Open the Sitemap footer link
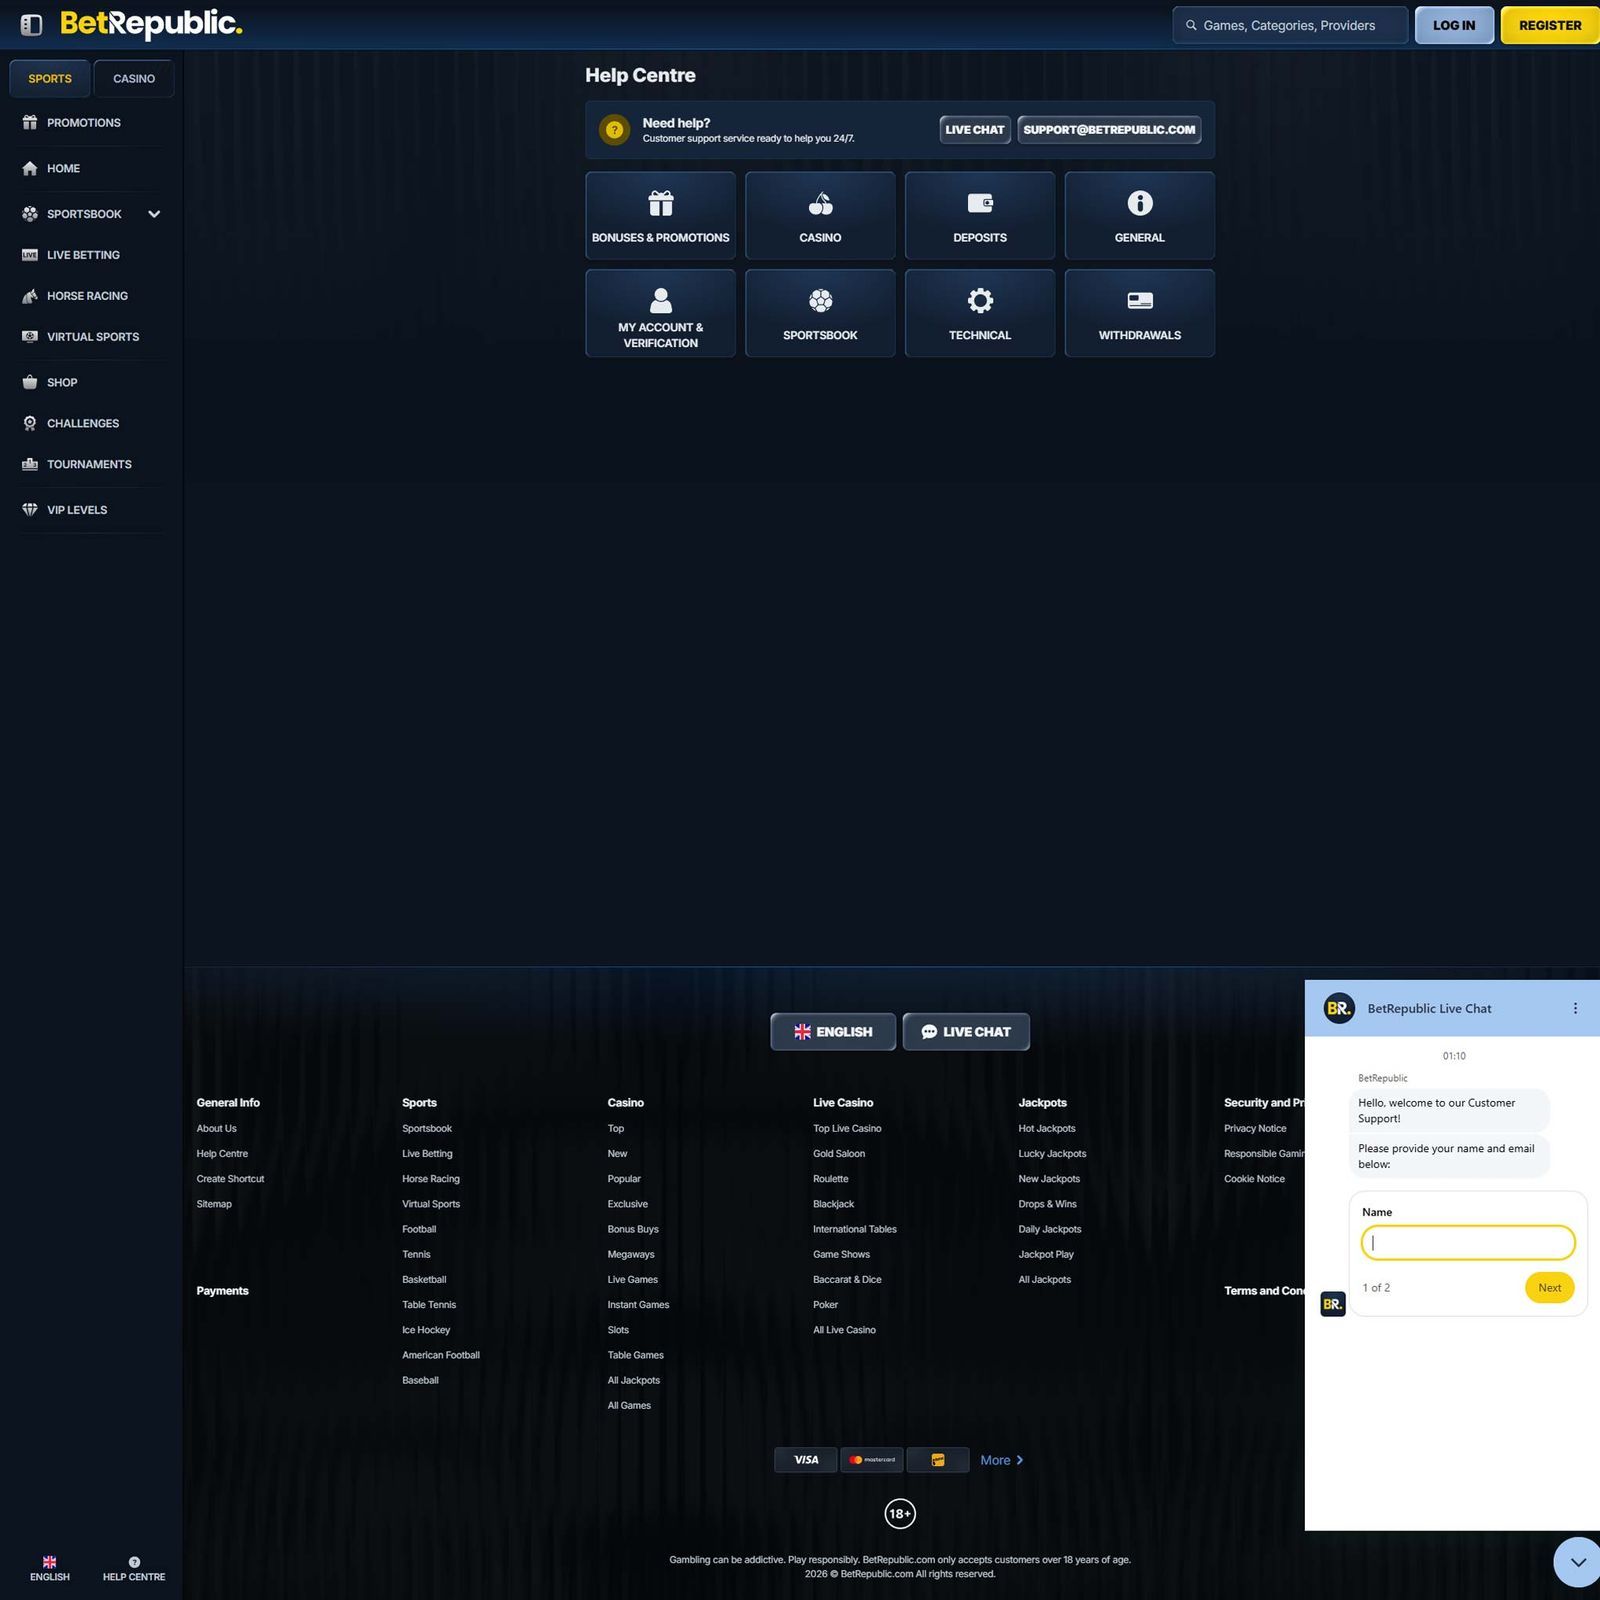The height and width of the screenshot is (1600, 1600). (x=214, y=1204)
